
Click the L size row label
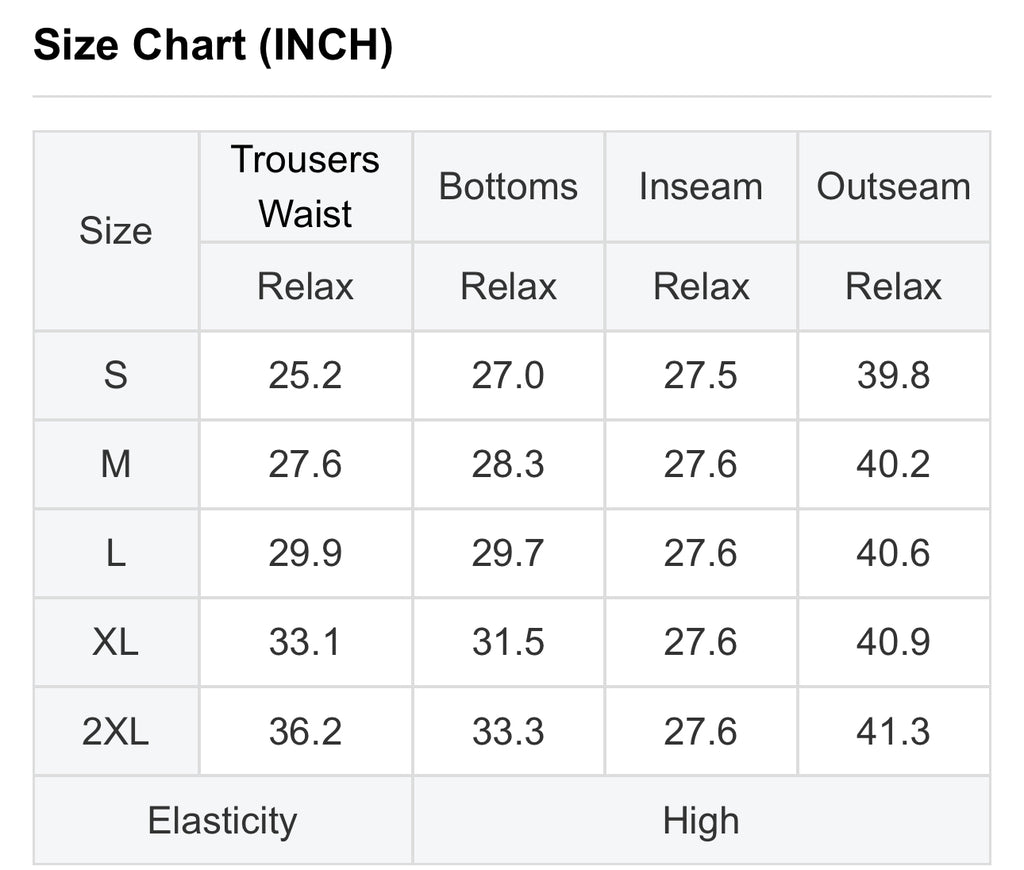tap(116, 553)
